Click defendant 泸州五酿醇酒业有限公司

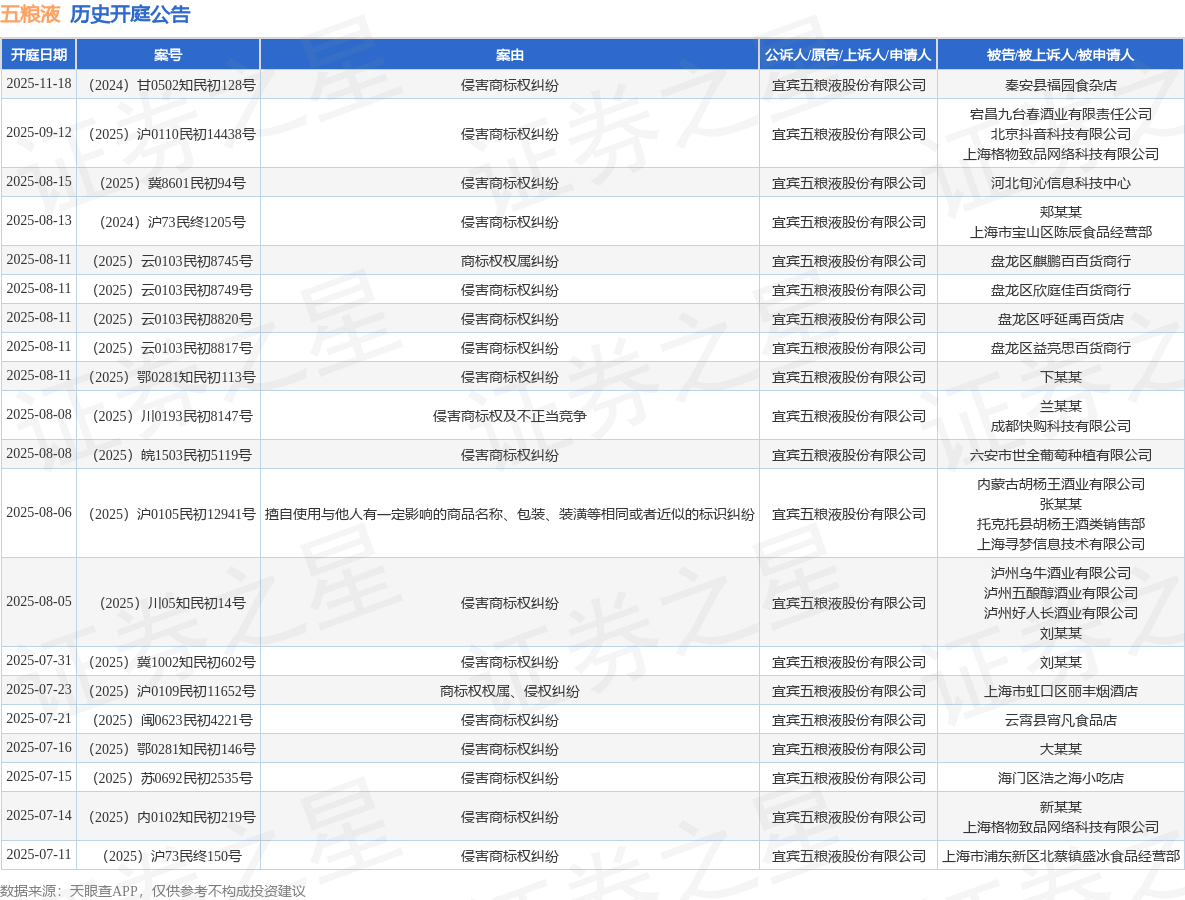1060,593
